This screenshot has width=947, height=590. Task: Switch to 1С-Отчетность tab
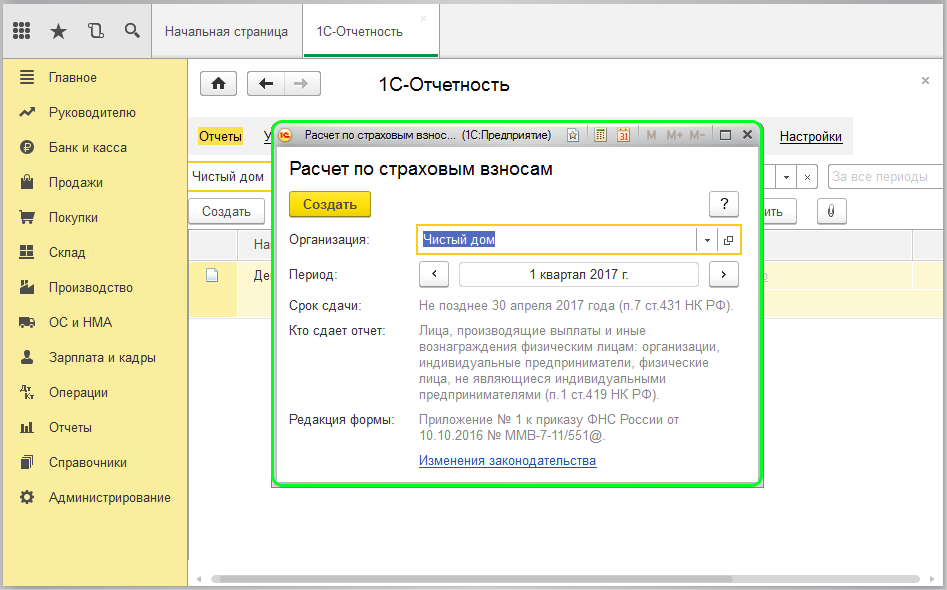pyautogui.click(x=359, y=31)
